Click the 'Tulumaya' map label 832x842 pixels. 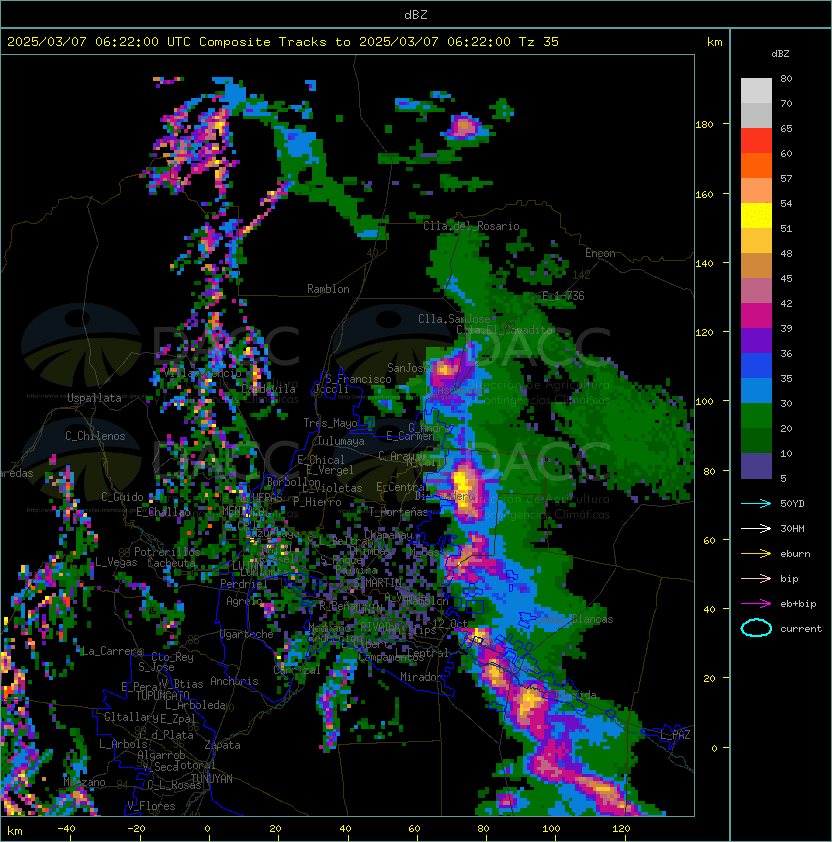tap(341, 441)
